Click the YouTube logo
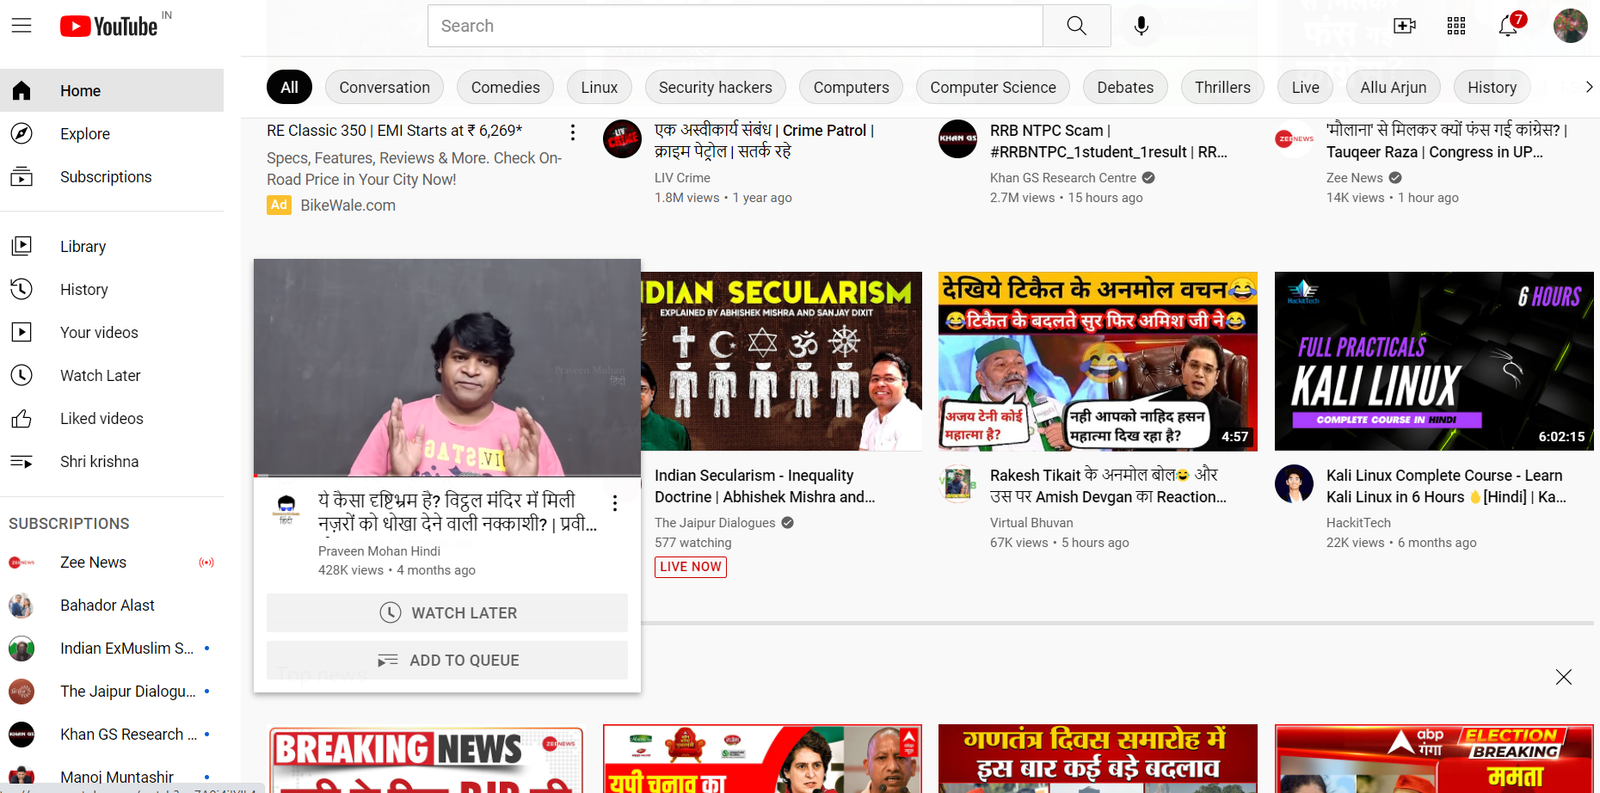This screenshot has width=1600, height=793. (x=109, y=26)
